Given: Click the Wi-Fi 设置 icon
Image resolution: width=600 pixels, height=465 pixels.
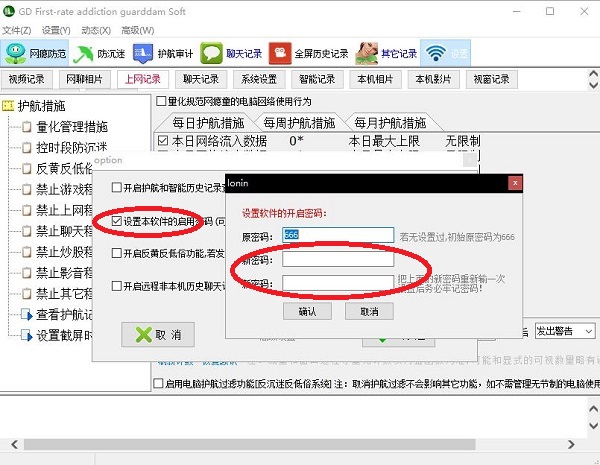Looking at the screenshot, I should 434,53.
